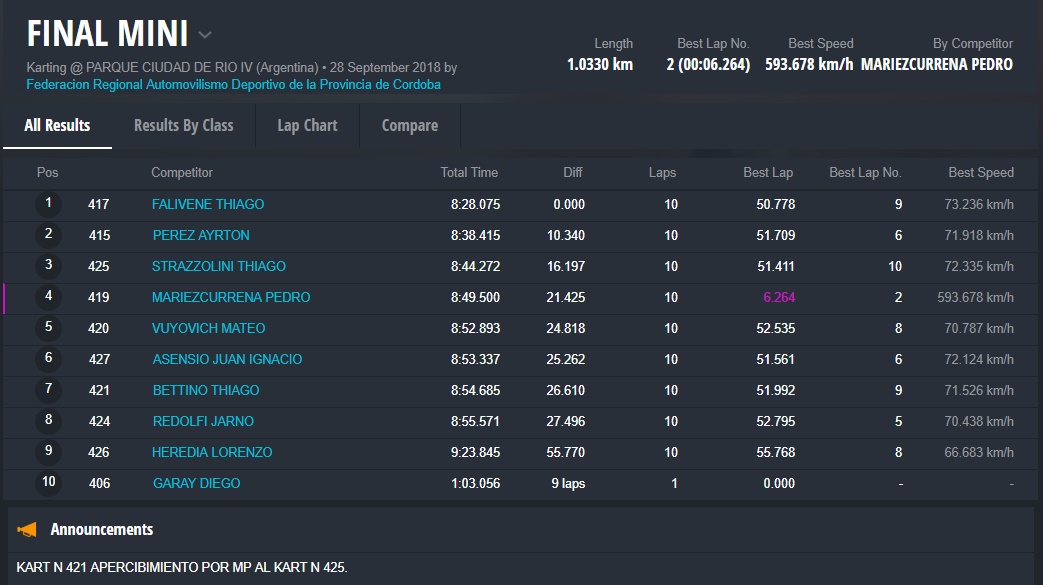Image resolution: width=1043 pixels, height=585 pixels.
Task: Open competitor MARIEZCURRENA PEDRO in results table
Action: coord(231,297)
